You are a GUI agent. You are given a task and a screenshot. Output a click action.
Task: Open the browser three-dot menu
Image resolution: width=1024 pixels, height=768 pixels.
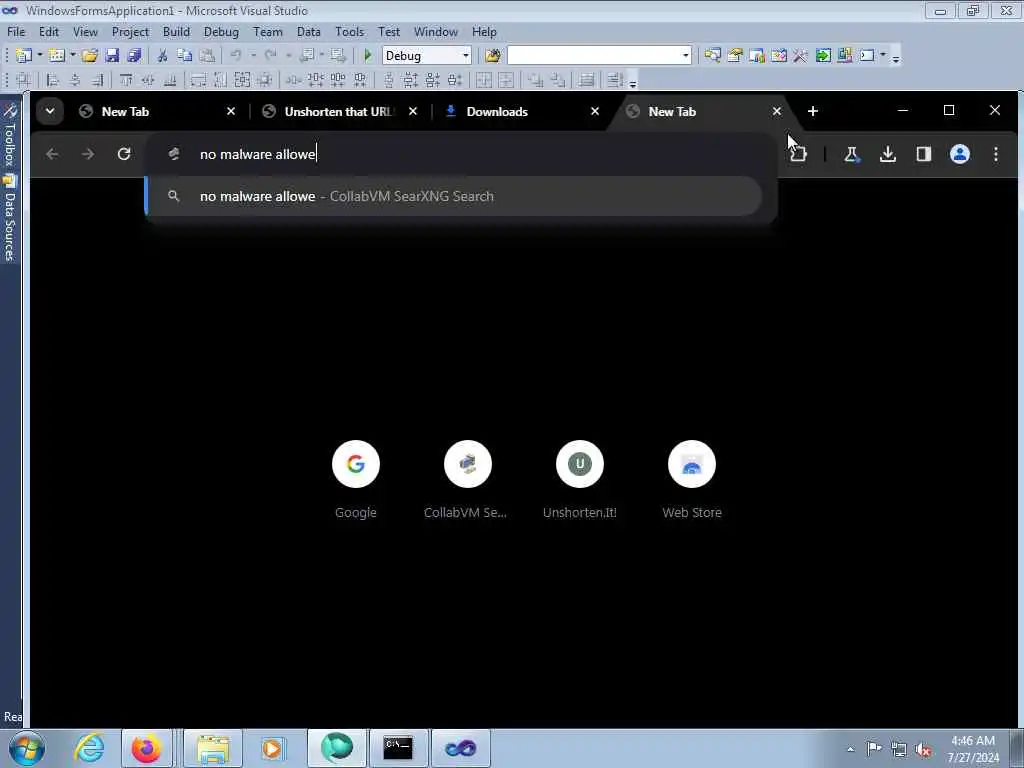click(x=995, y=154)
